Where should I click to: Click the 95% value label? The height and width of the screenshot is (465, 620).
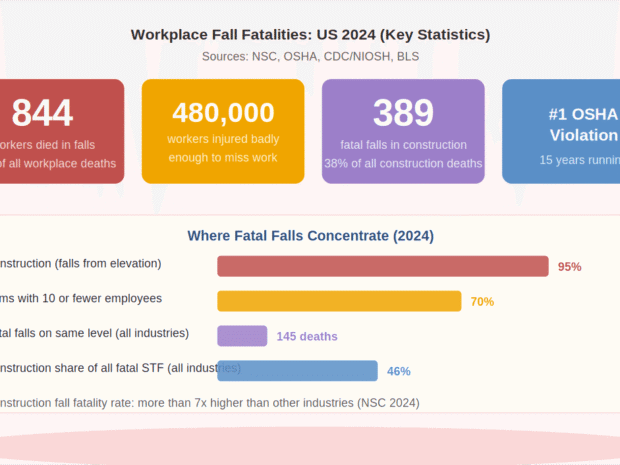(569, 267)
